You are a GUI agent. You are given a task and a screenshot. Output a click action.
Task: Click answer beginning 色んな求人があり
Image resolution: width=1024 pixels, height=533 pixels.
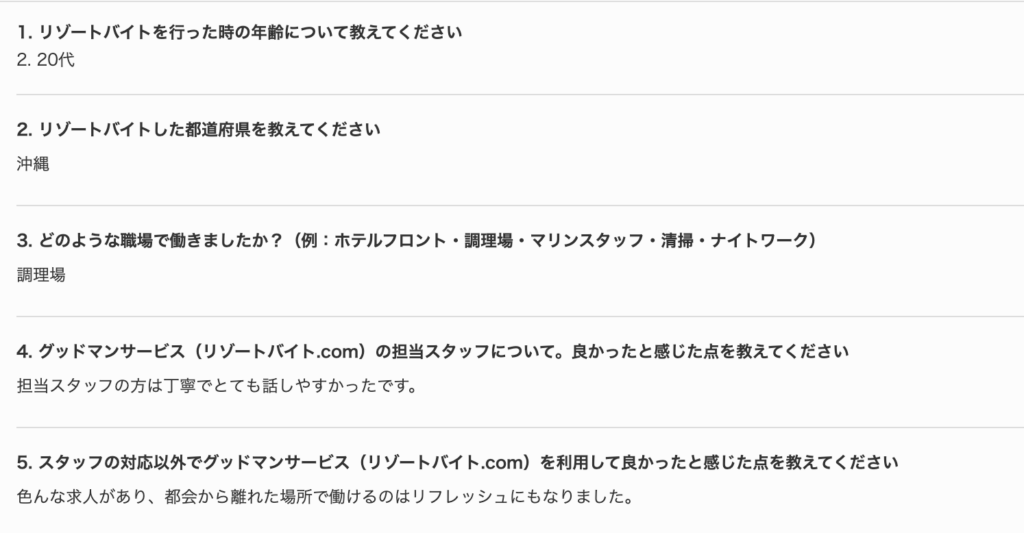pyautogui.click(x=325, y=497)
